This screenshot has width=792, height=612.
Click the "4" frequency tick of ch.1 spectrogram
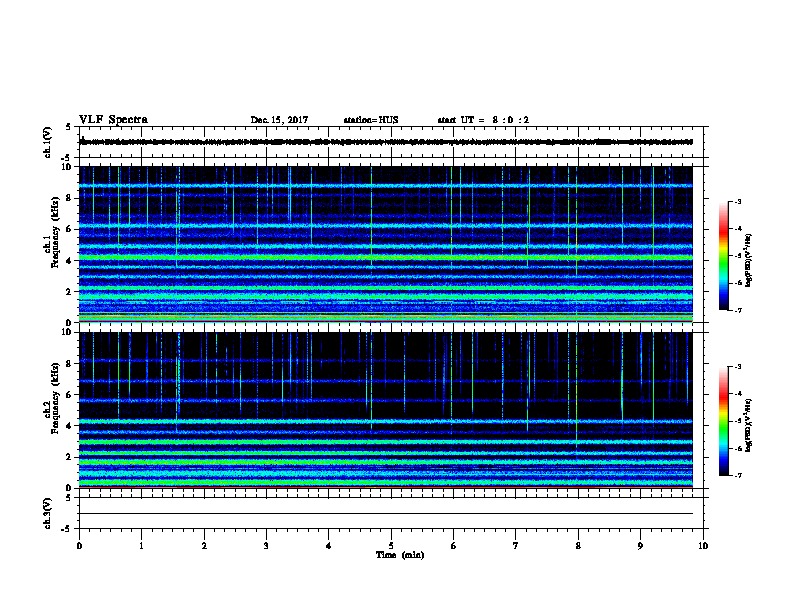click(x=70, y=261)
